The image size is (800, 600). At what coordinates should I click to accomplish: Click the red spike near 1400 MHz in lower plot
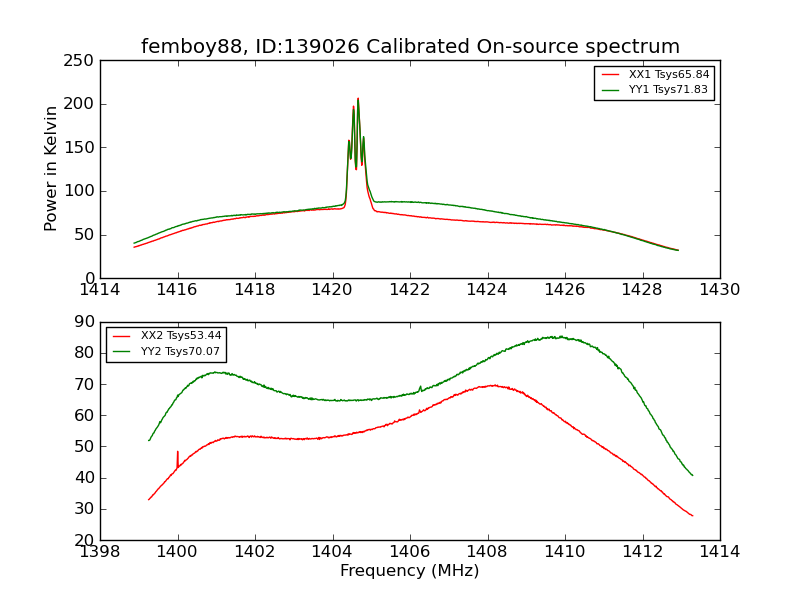point(178,457)
